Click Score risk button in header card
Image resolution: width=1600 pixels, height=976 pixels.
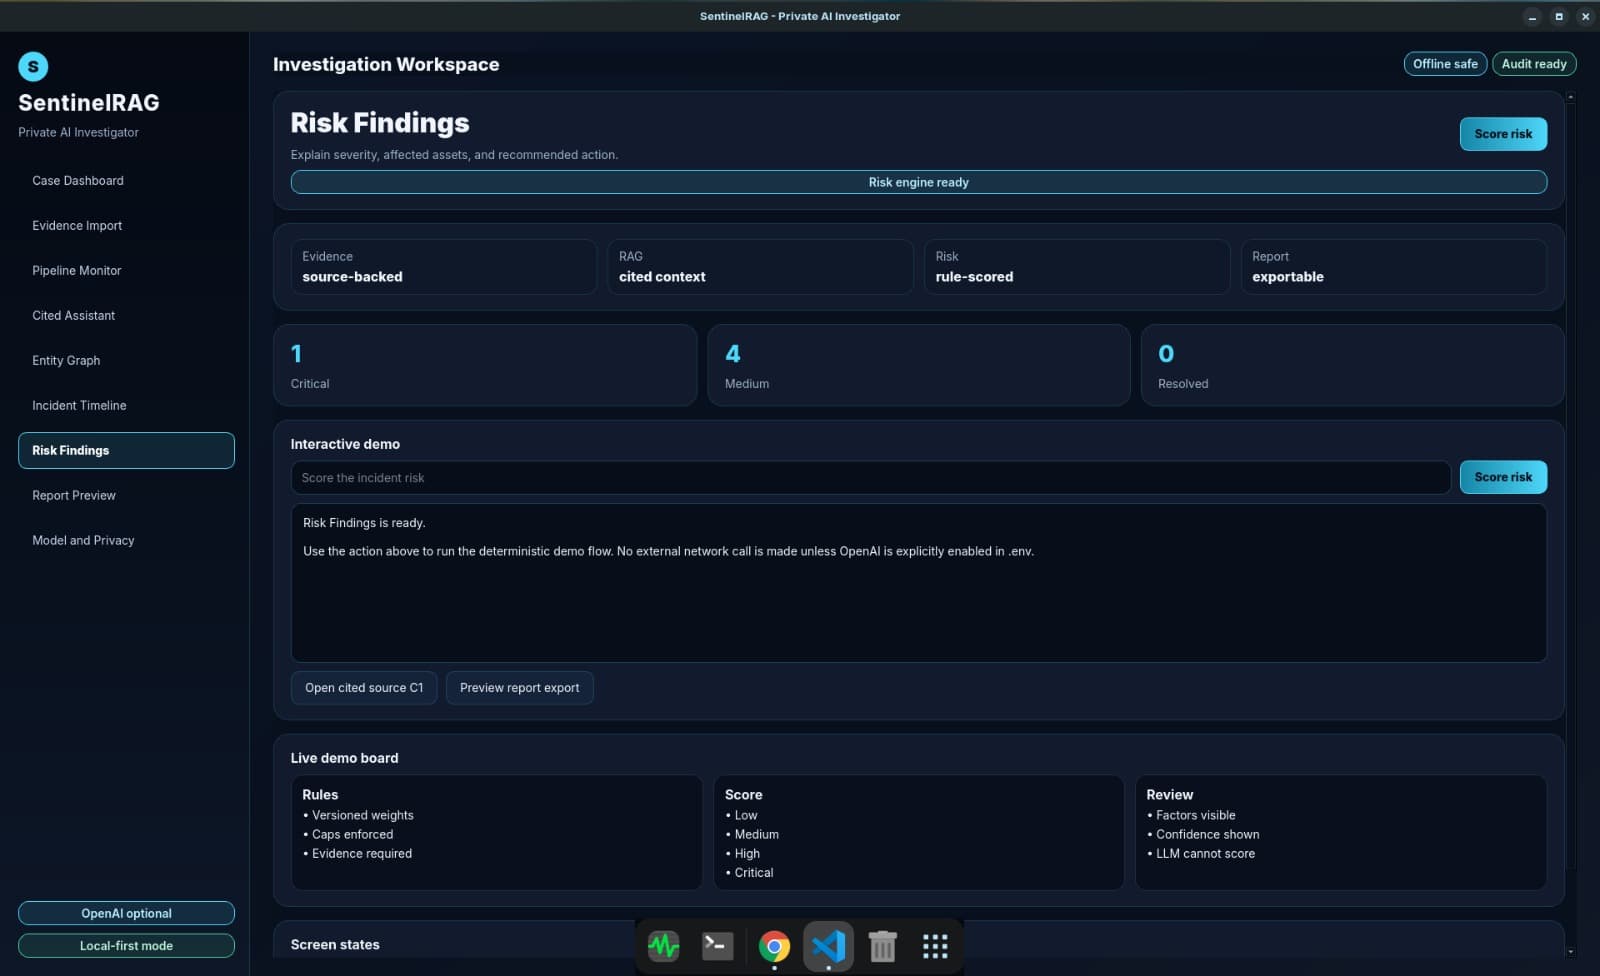coord(1503,134)
